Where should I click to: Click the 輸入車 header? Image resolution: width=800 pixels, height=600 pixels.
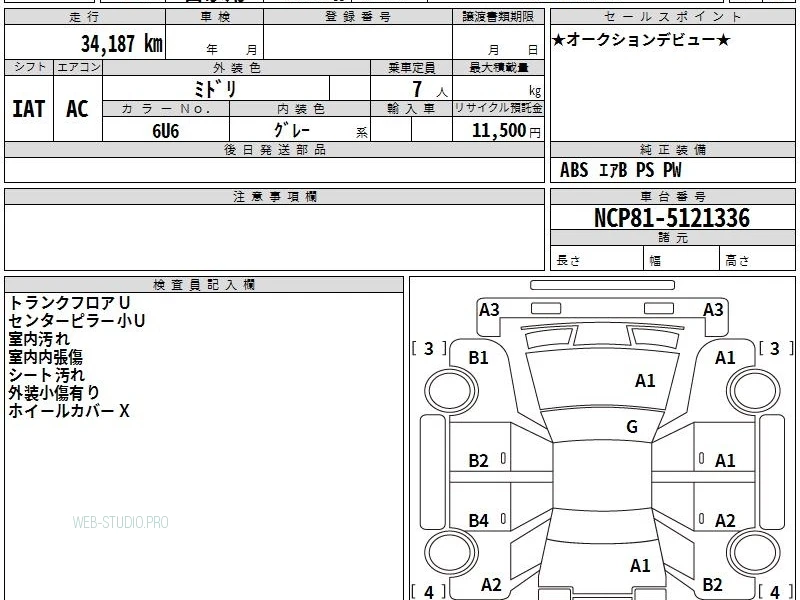411,109
